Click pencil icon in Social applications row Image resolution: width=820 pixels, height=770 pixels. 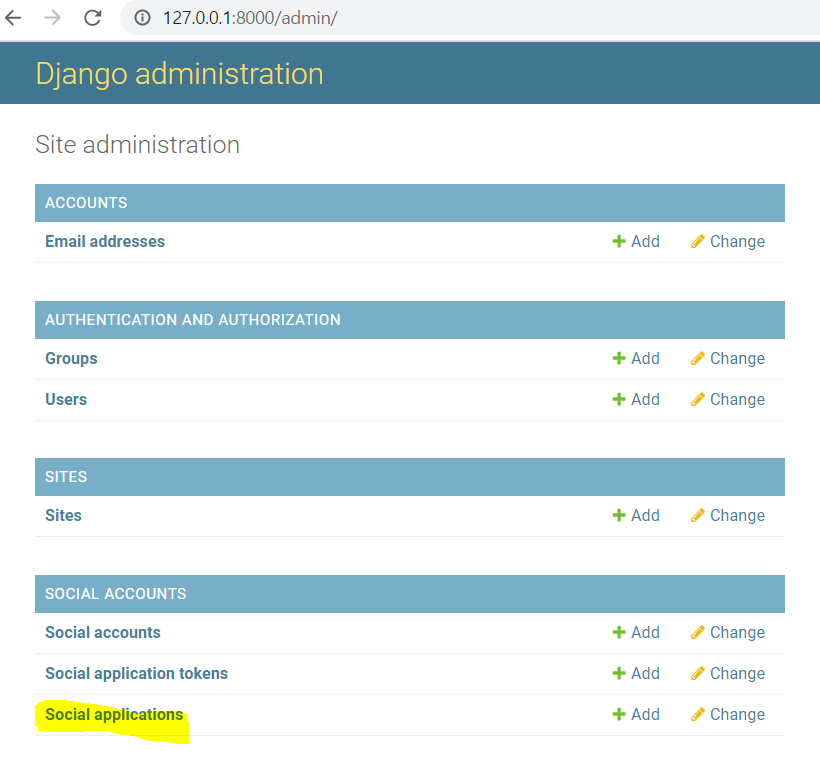pyautogui.click(x=698, y=714)
